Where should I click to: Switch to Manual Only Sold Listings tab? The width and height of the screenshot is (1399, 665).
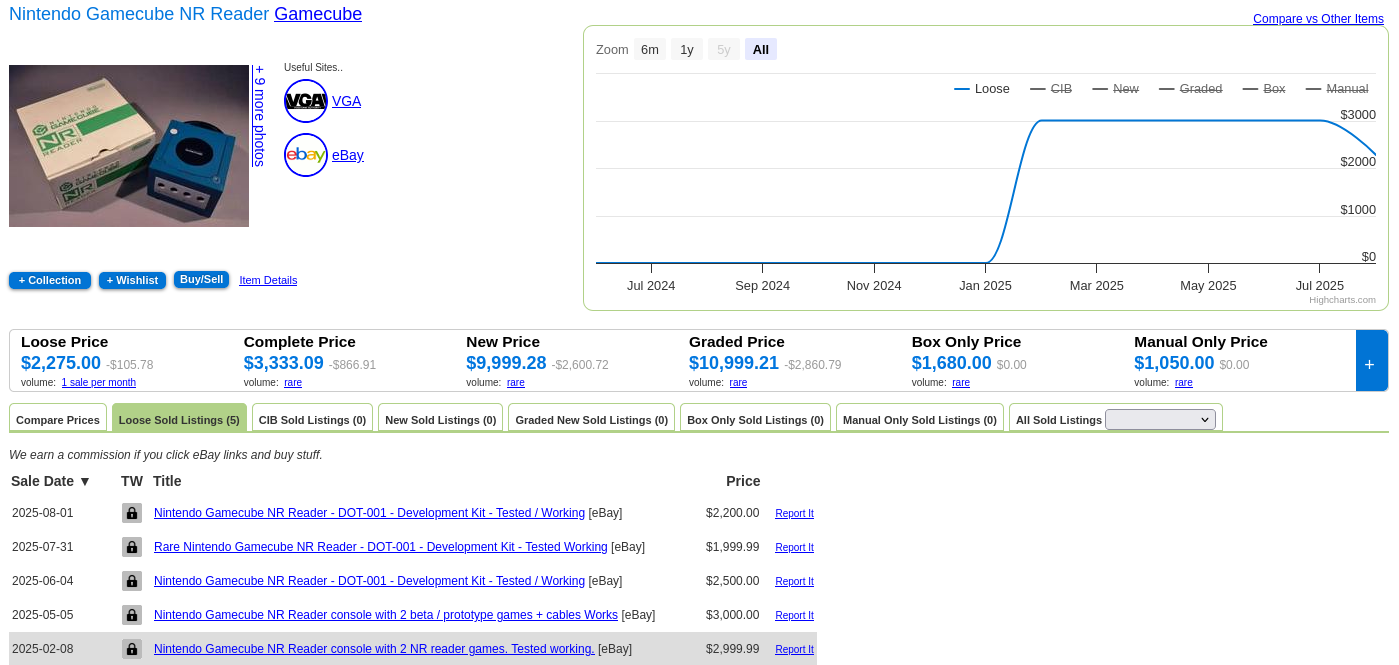click(x=920, y=419)
